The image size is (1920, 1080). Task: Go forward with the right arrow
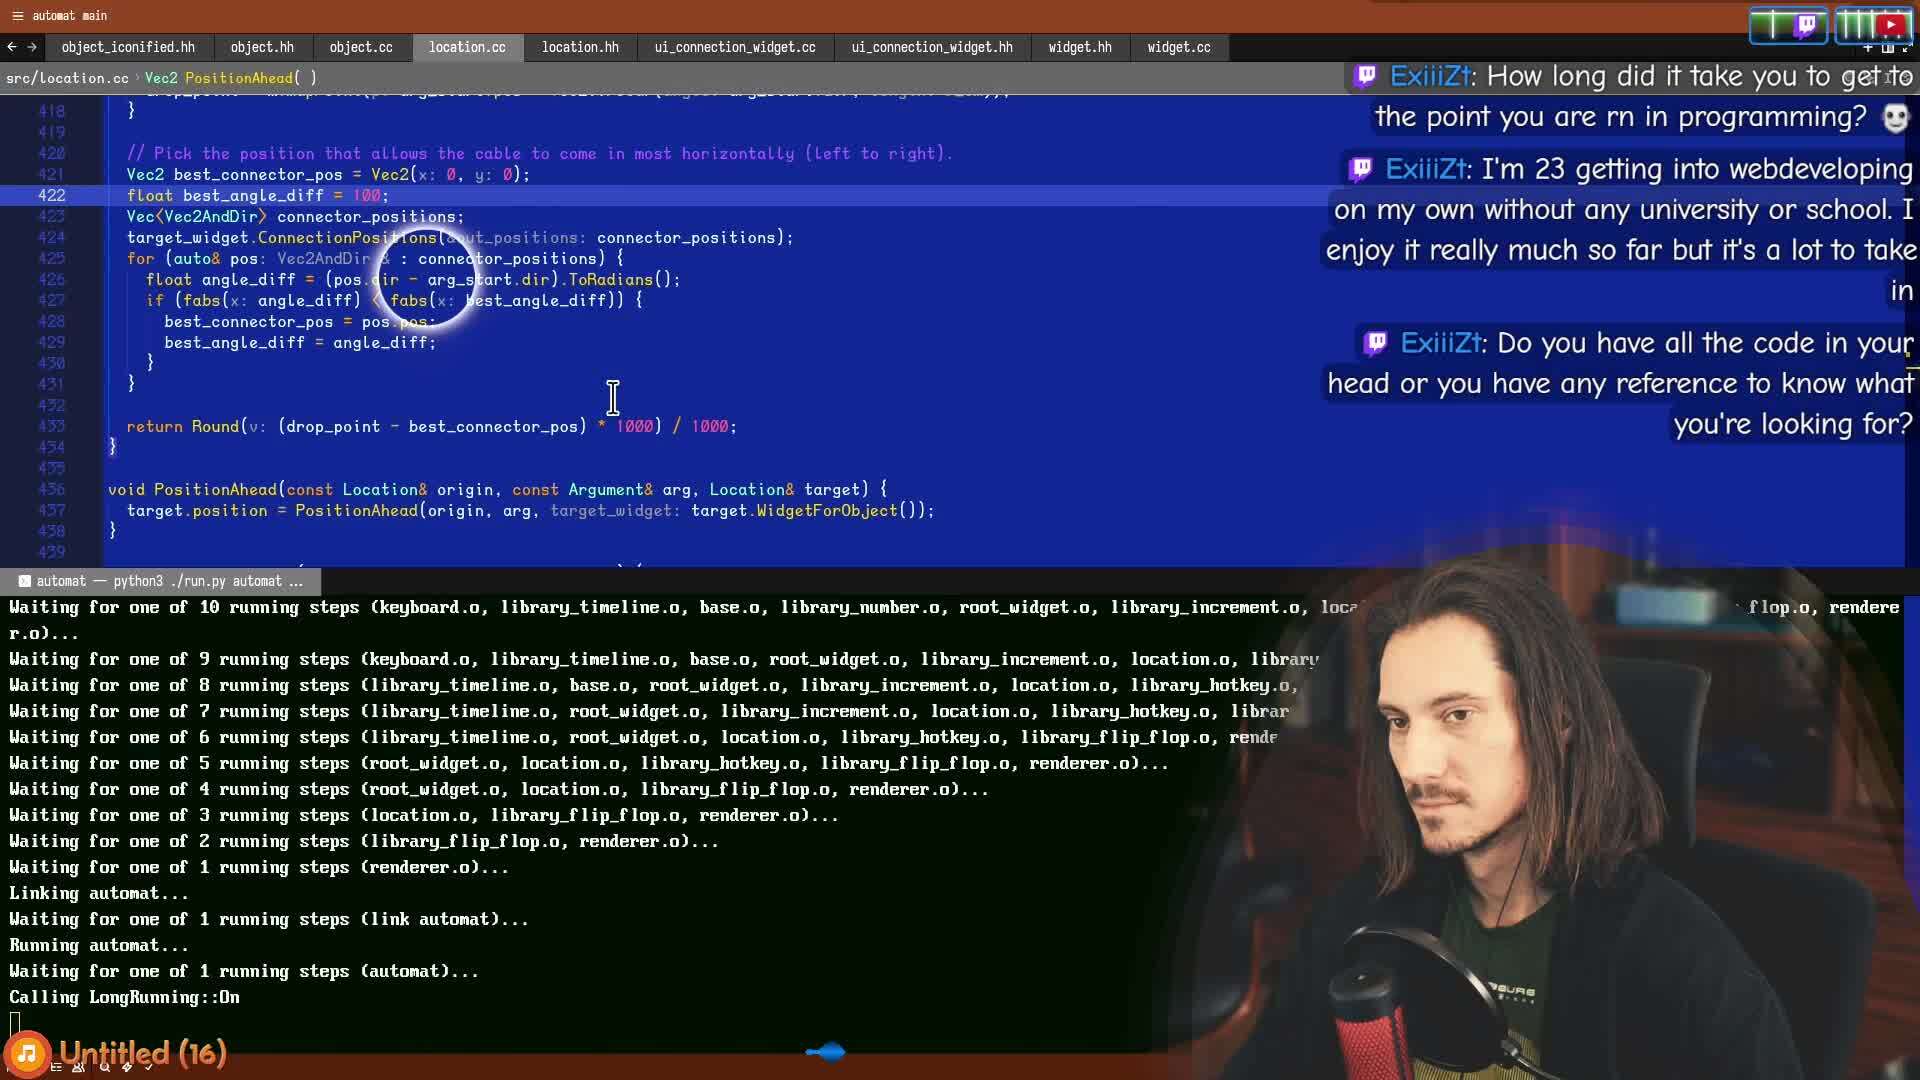[32, 47]
